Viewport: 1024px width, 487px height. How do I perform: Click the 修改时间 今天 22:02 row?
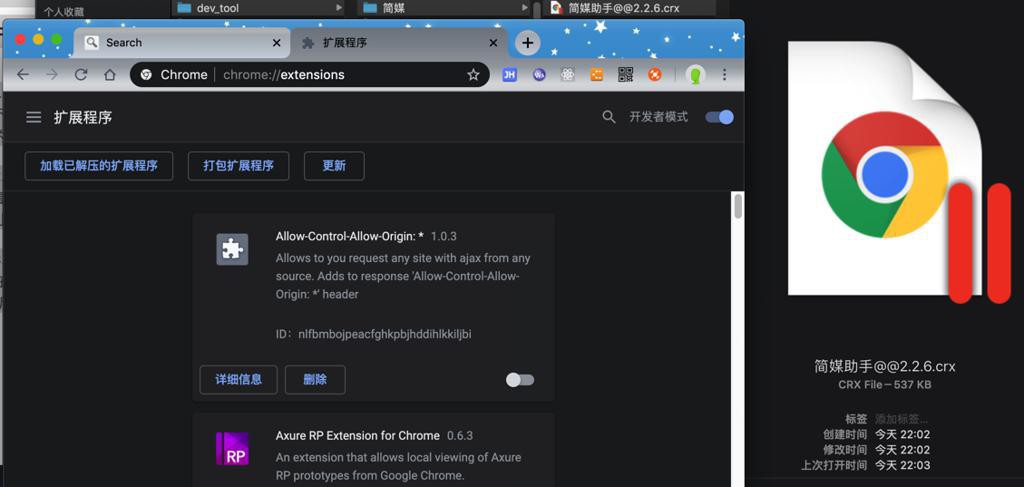coord(877,450)
